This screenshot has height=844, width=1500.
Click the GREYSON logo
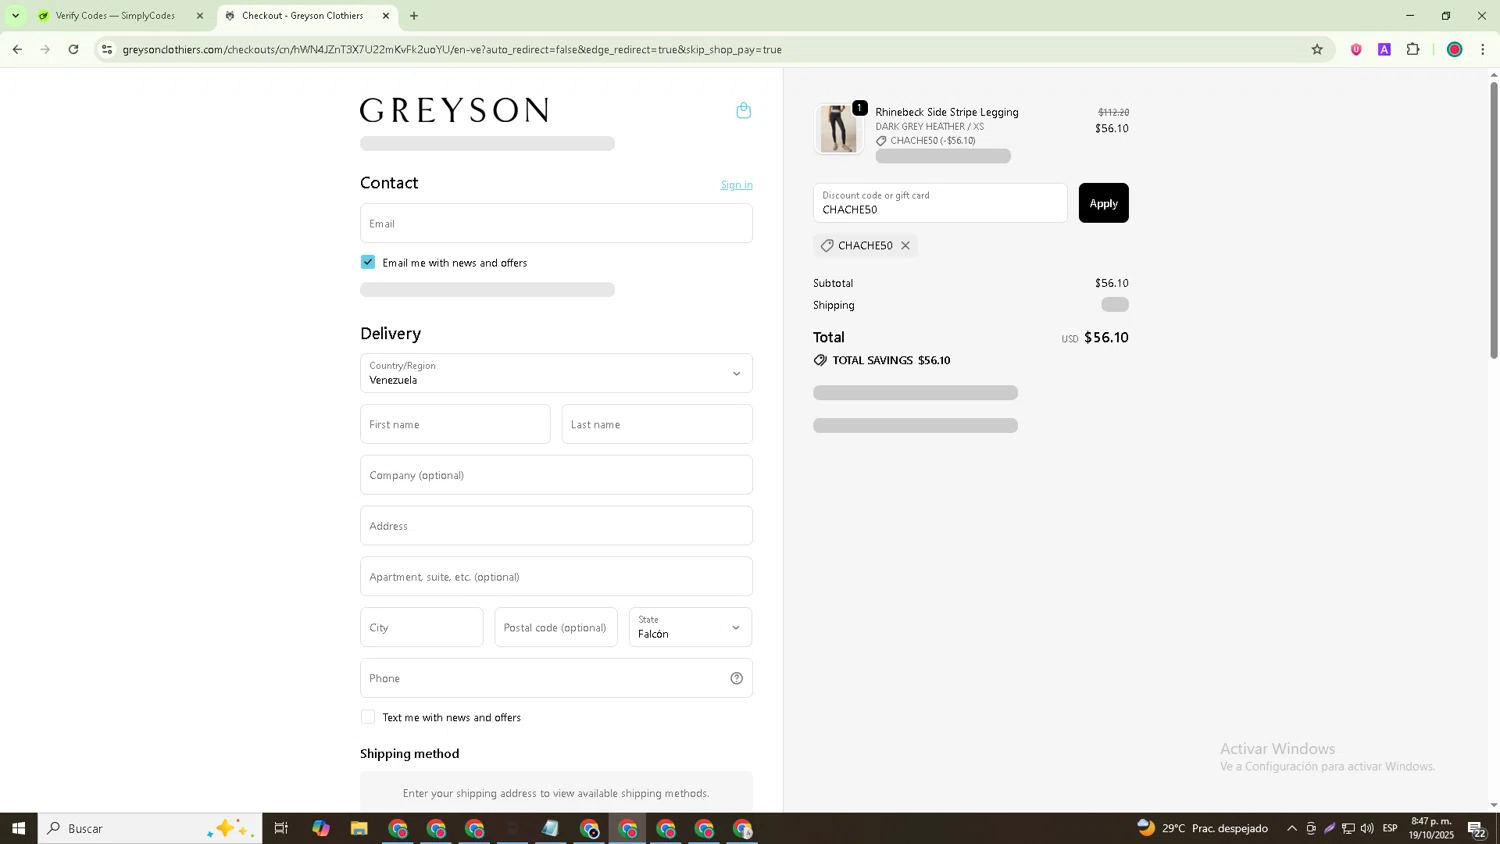coord(454,110)
